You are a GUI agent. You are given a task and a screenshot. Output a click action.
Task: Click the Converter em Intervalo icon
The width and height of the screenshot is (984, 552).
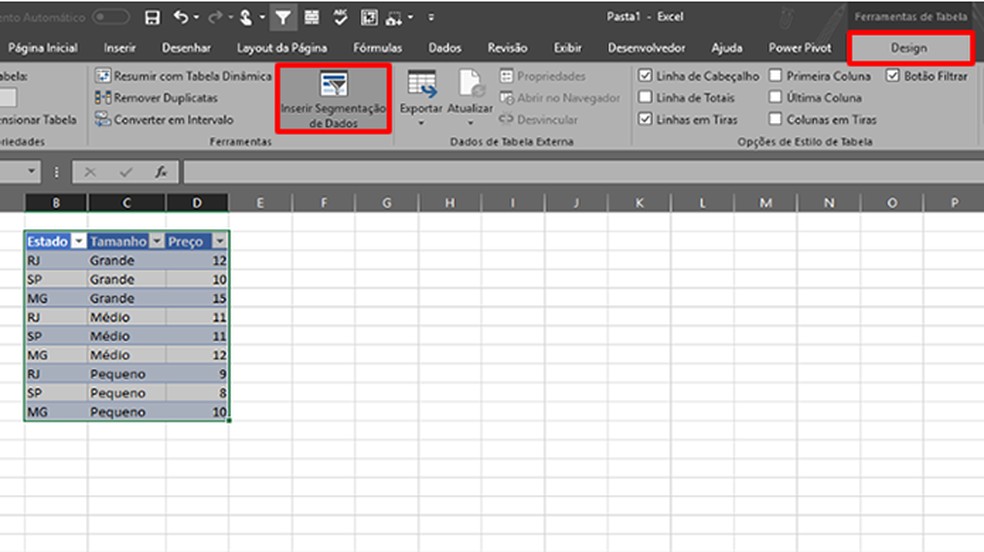tap(103, 119)
